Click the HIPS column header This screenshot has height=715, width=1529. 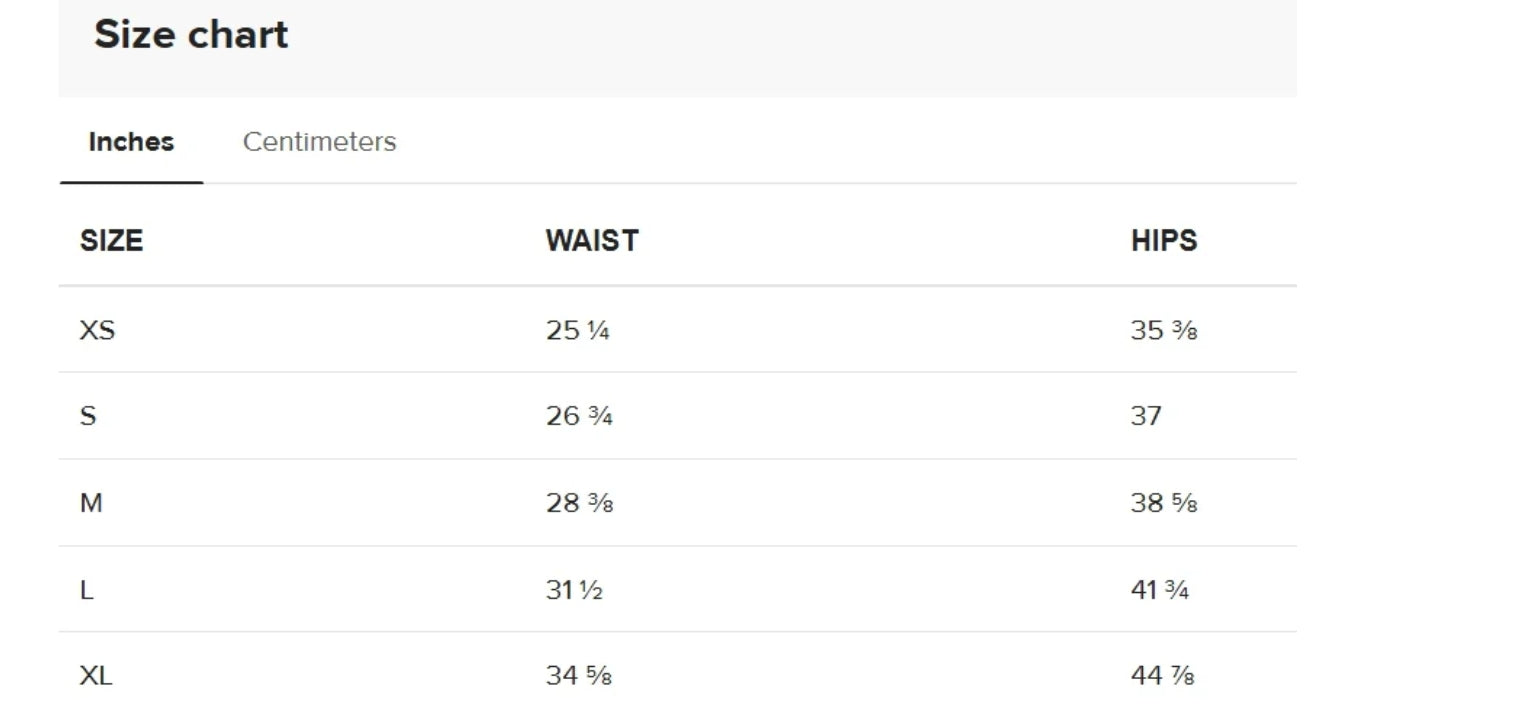pyautogui.click(x=1164, y=241)
